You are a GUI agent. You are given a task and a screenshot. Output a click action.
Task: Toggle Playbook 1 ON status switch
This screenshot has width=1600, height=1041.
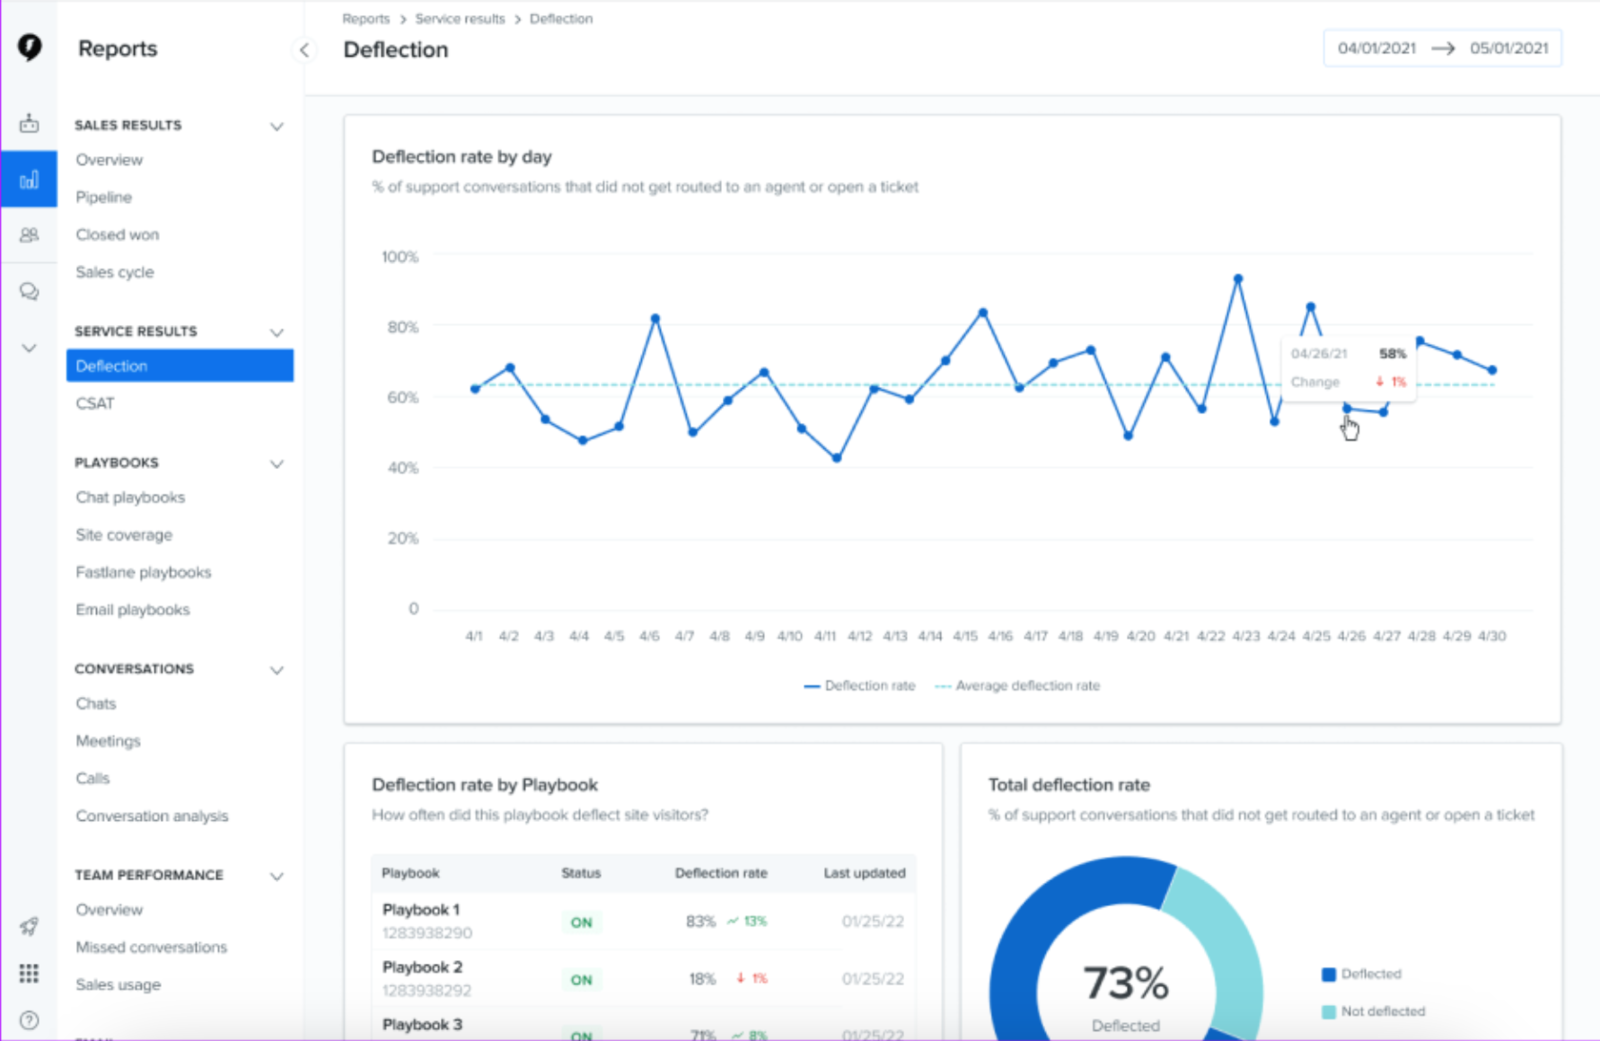point(581,922)
